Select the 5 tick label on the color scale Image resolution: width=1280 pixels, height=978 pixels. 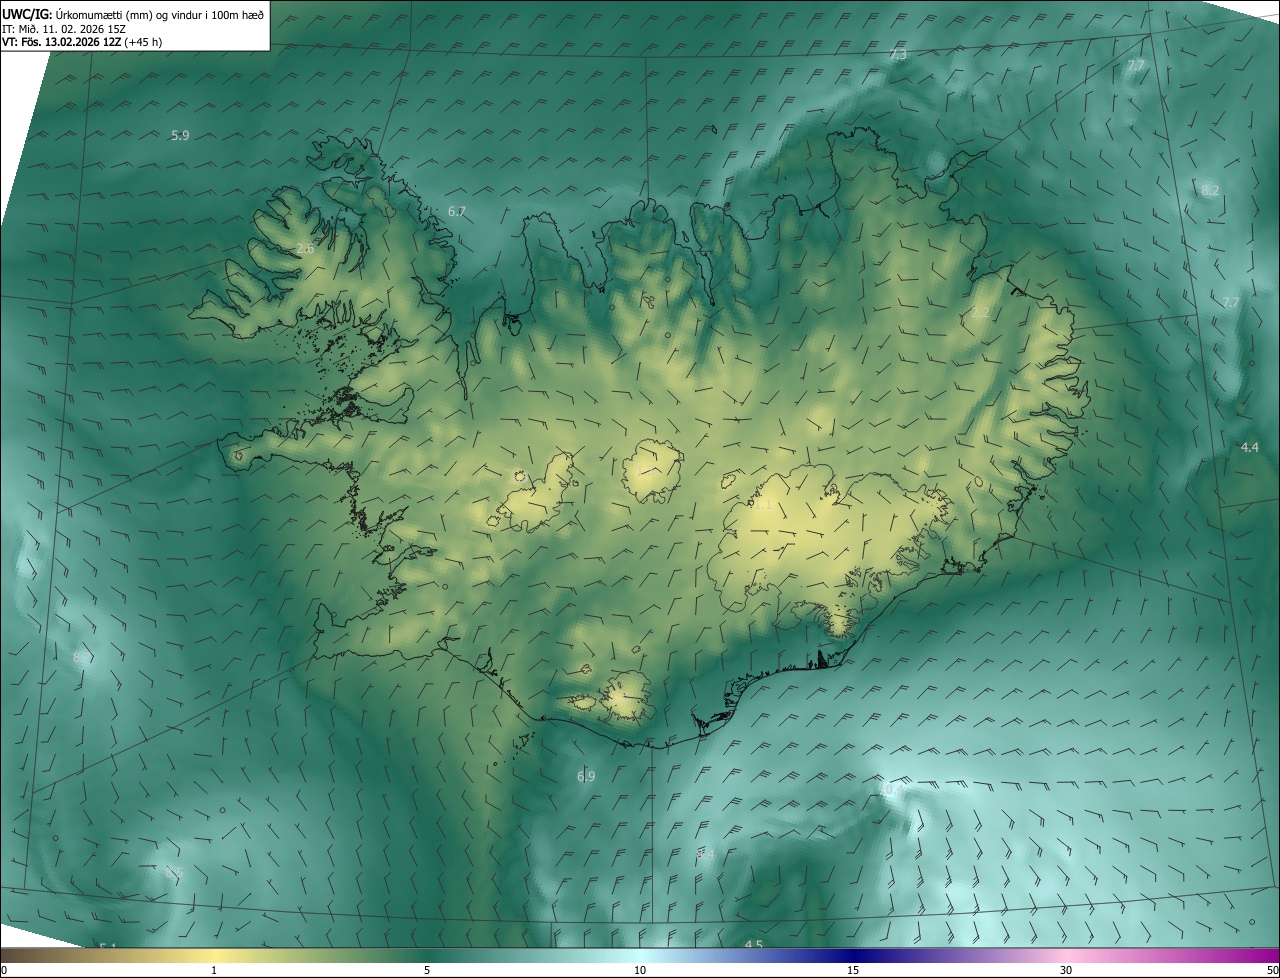tap(427, 970)
